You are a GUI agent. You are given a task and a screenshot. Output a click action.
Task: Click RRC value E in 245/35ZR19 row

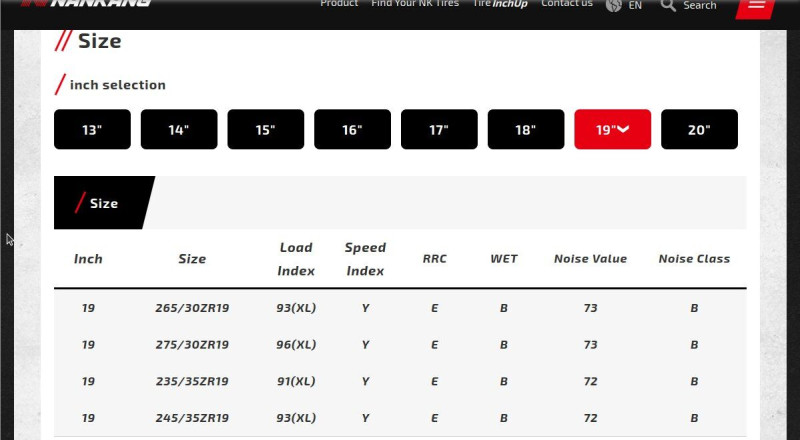[435, 418]
